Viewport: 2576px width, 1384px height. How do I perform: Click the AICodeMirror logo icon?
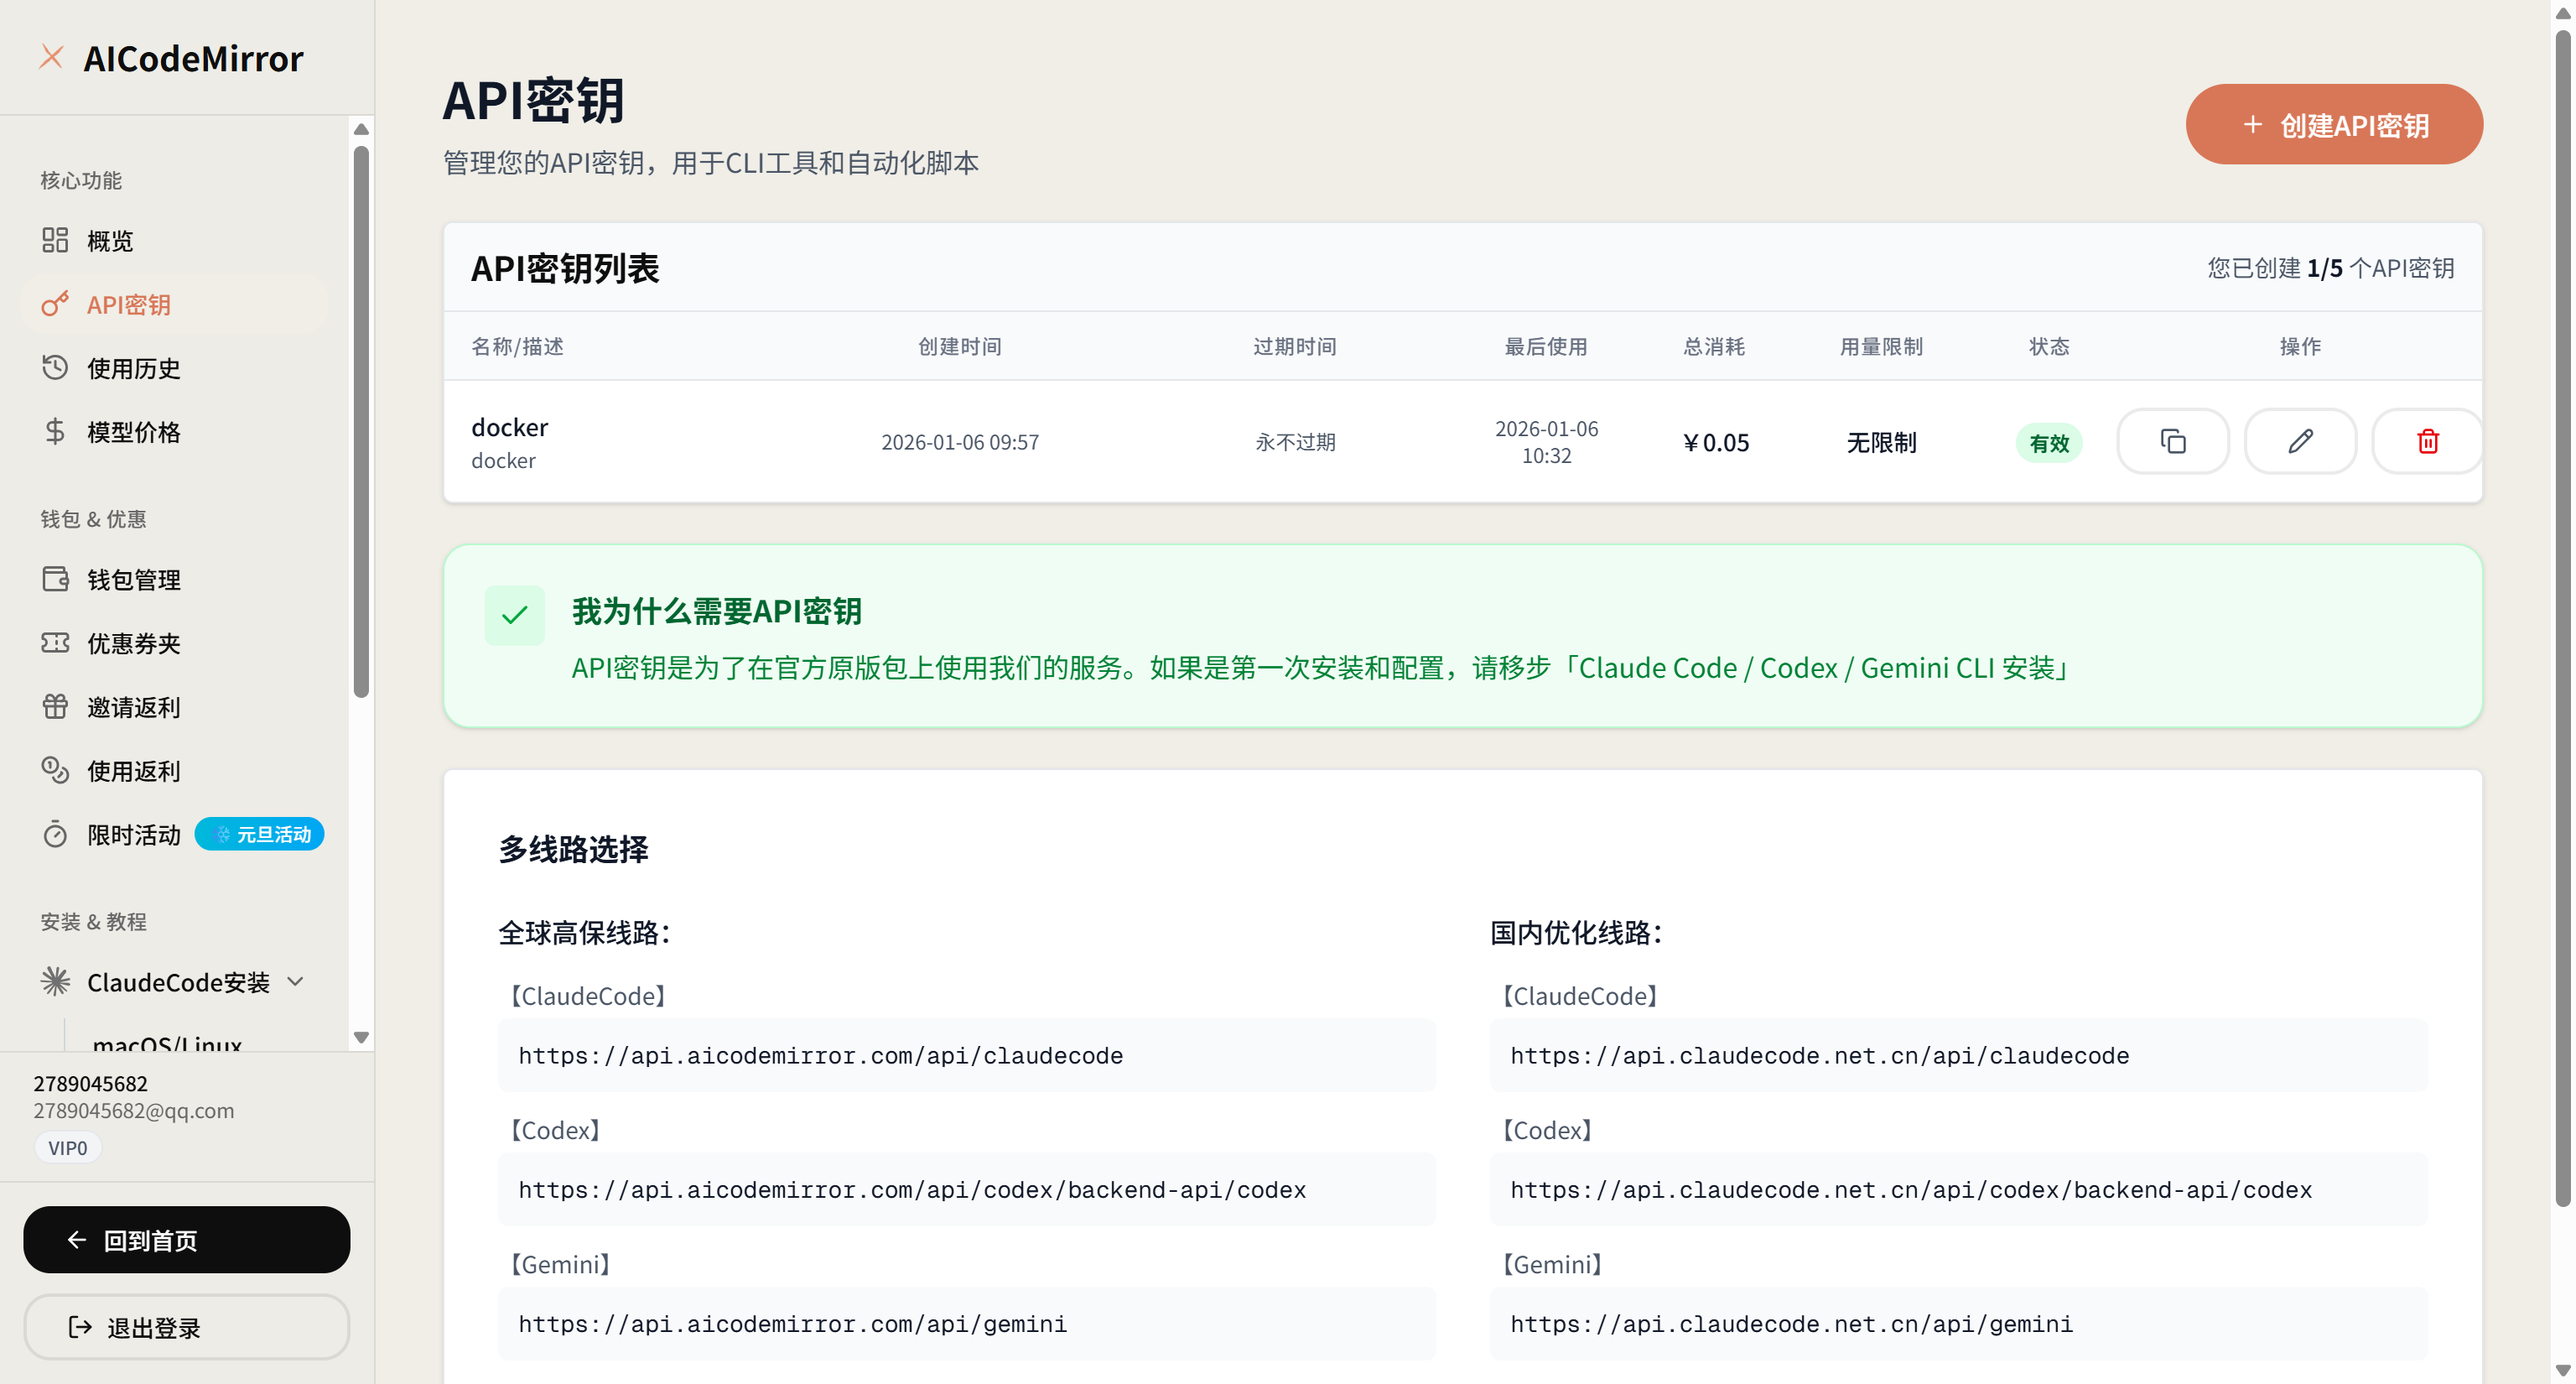pos(51,57)
